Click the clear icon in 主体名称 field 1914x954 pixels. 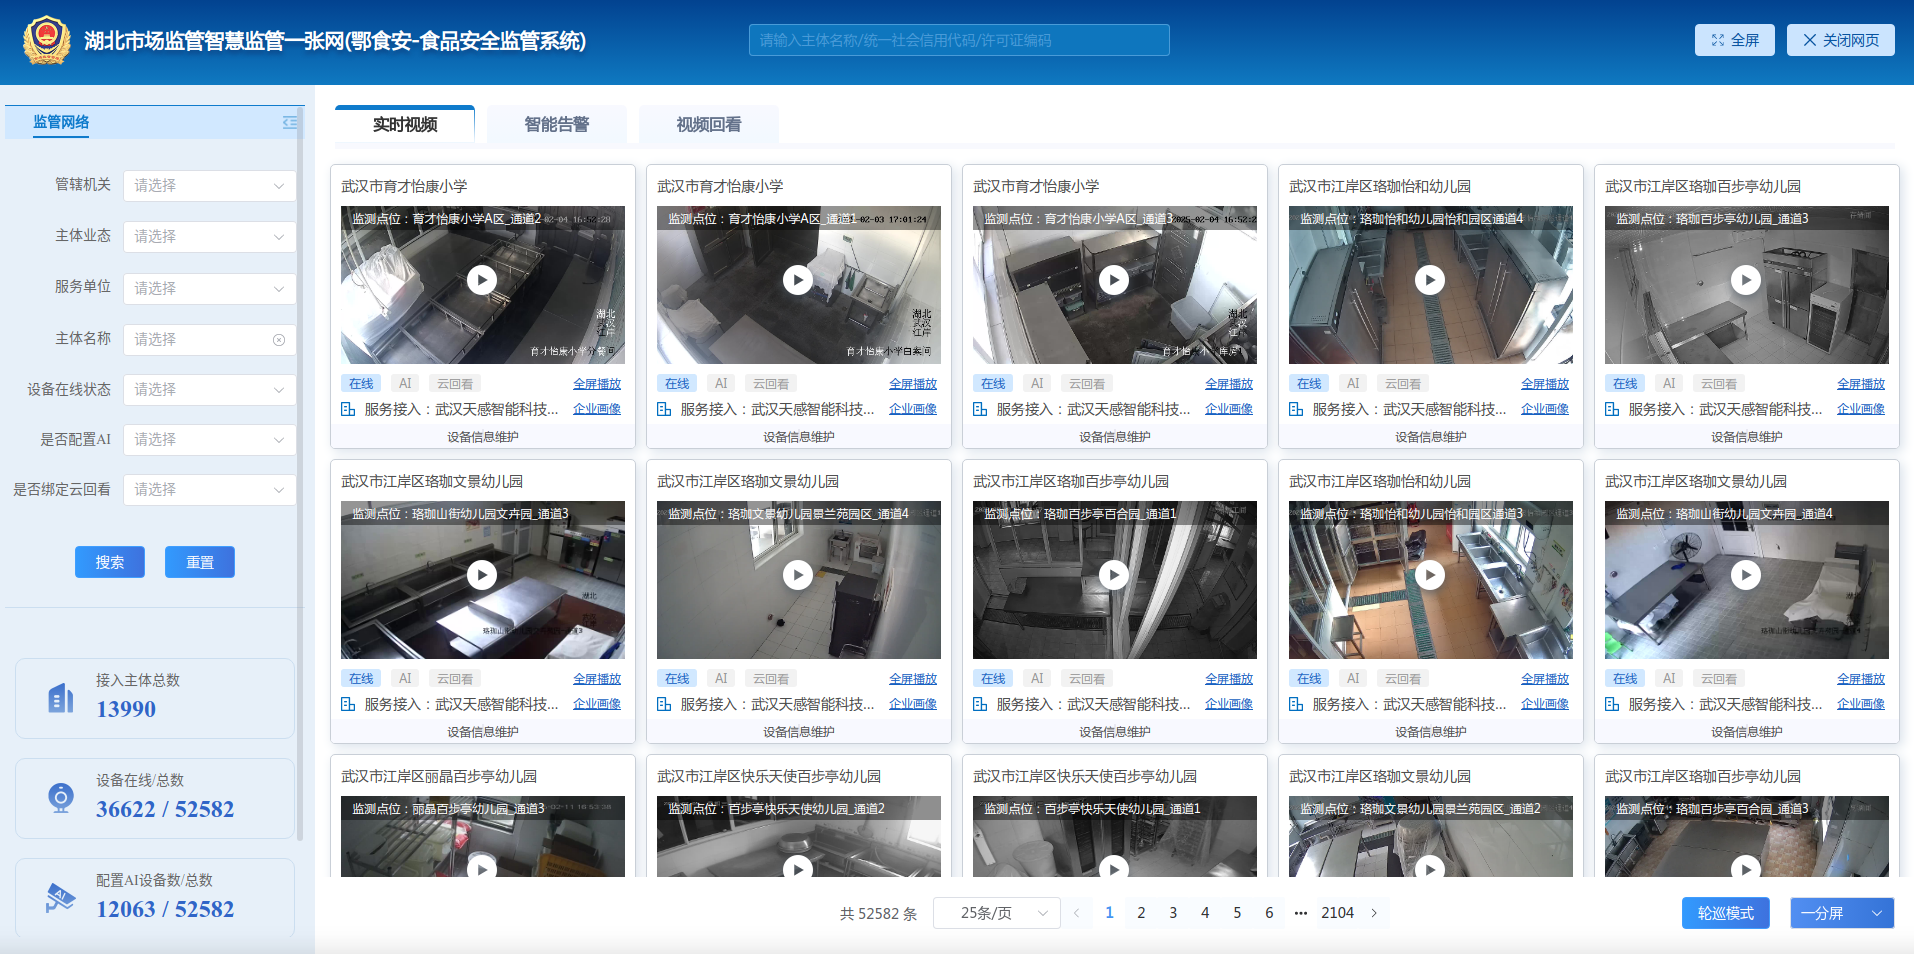point(279,340)
